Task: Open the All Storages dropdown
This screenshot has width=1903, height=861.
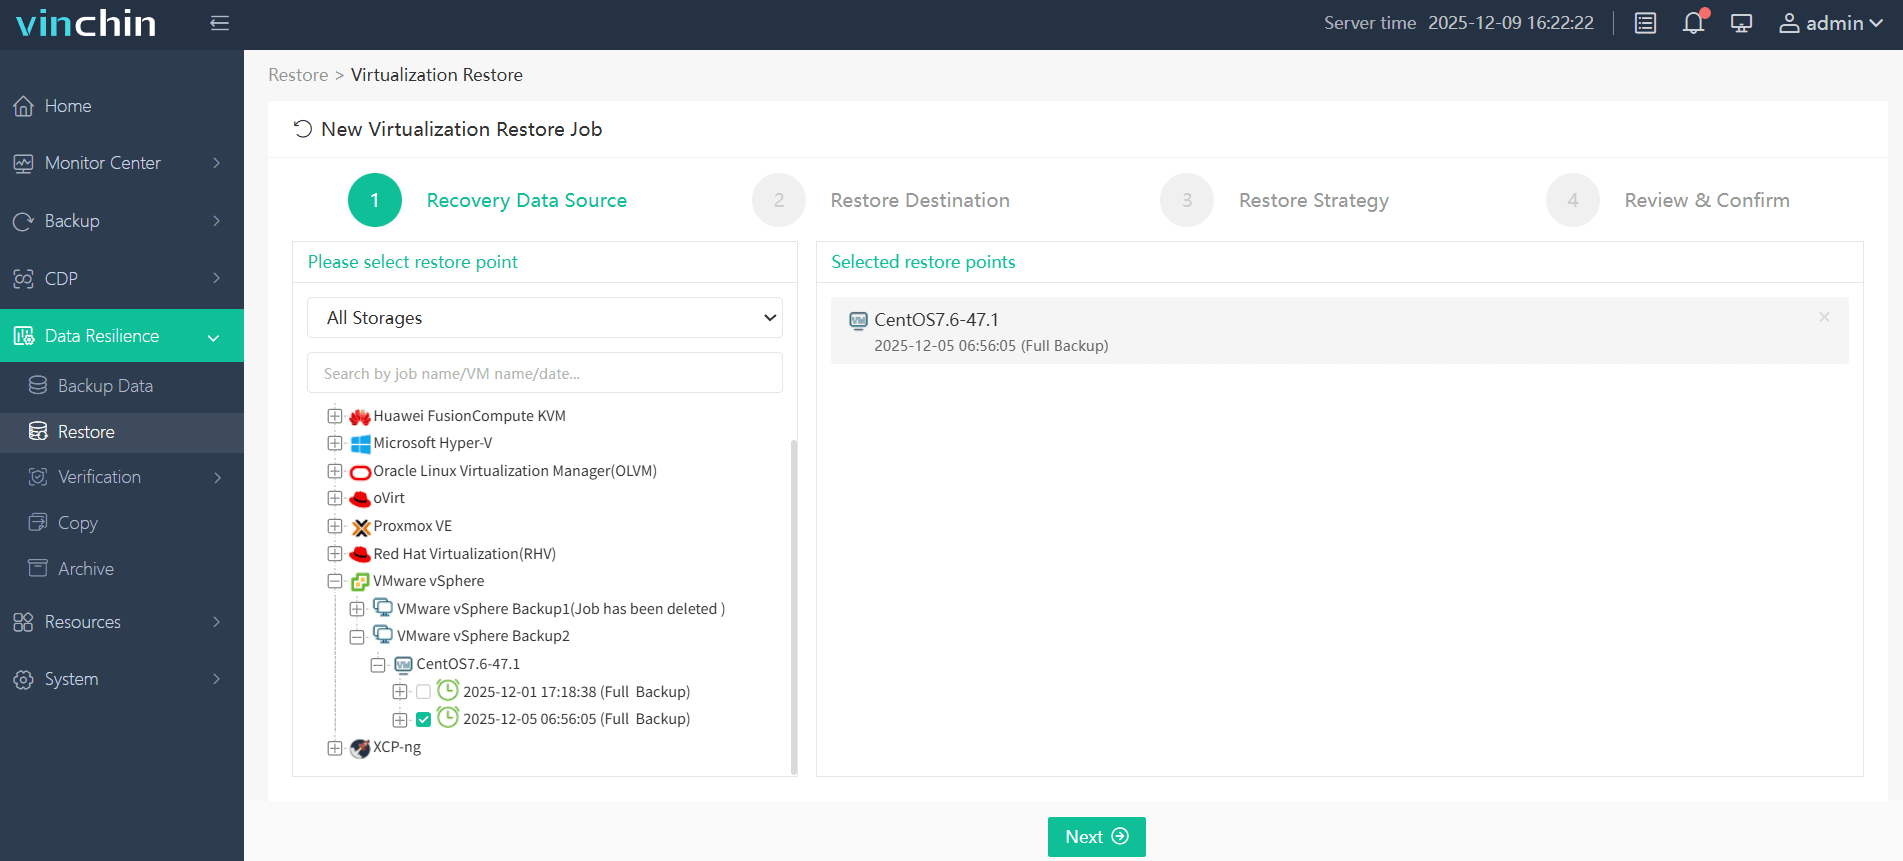Action: click(545, 318)
